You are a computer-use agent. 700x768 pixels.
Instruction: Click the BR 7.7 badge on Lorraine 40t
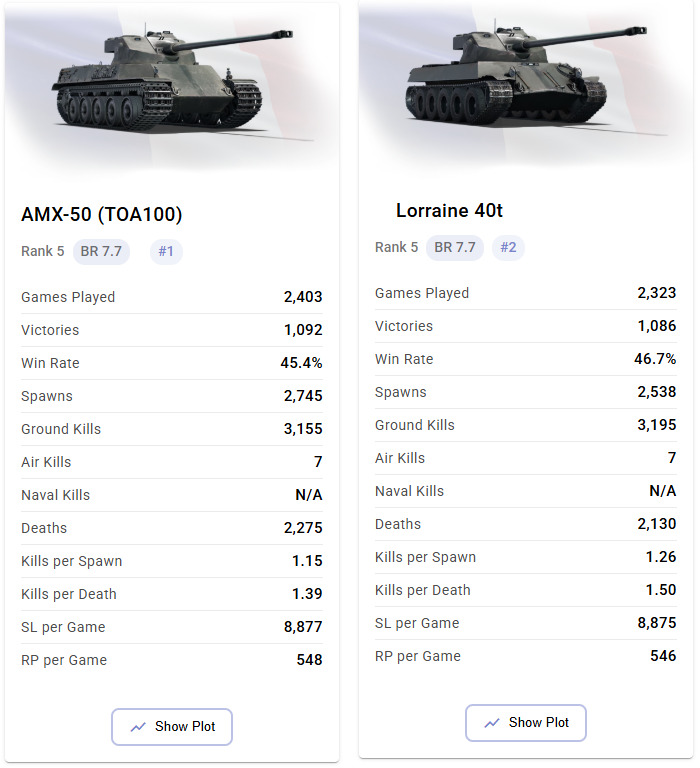(x=455, y=247)
